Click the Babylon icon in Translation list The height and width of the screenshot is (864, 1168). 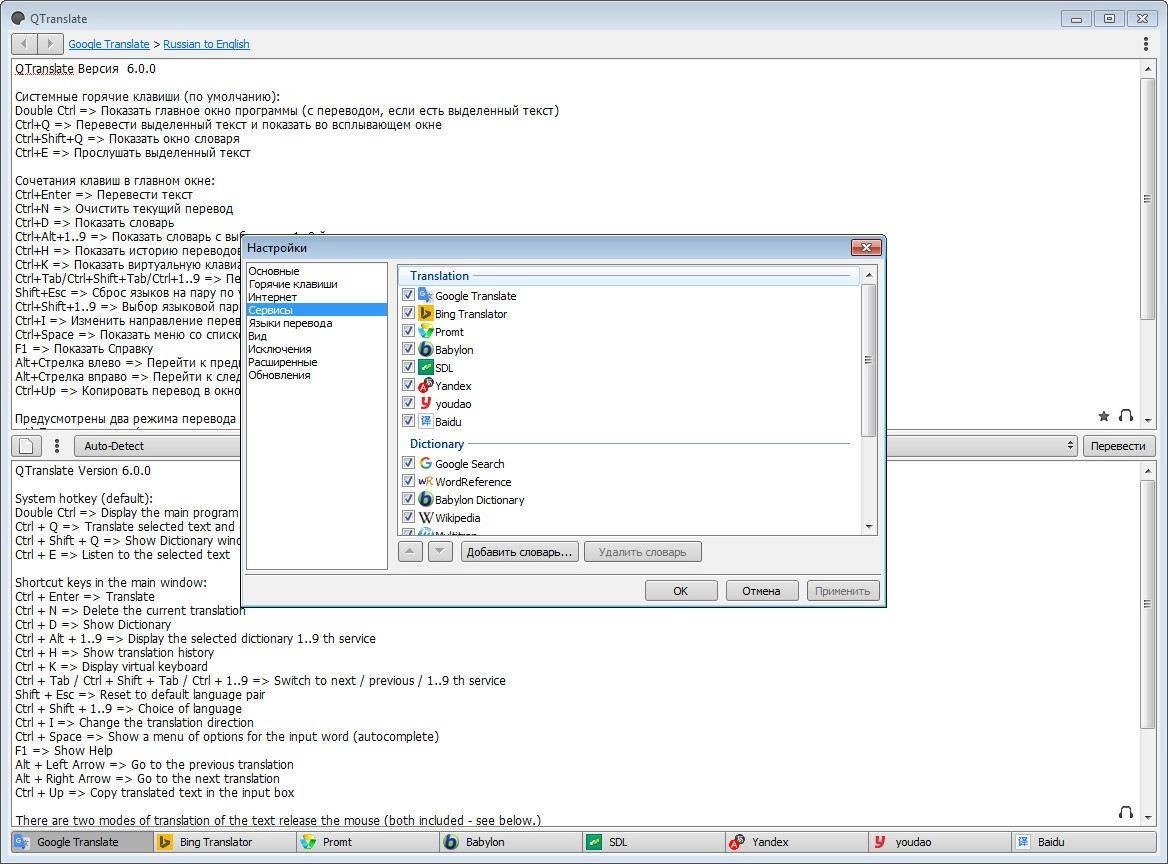(x=425, y=349)
